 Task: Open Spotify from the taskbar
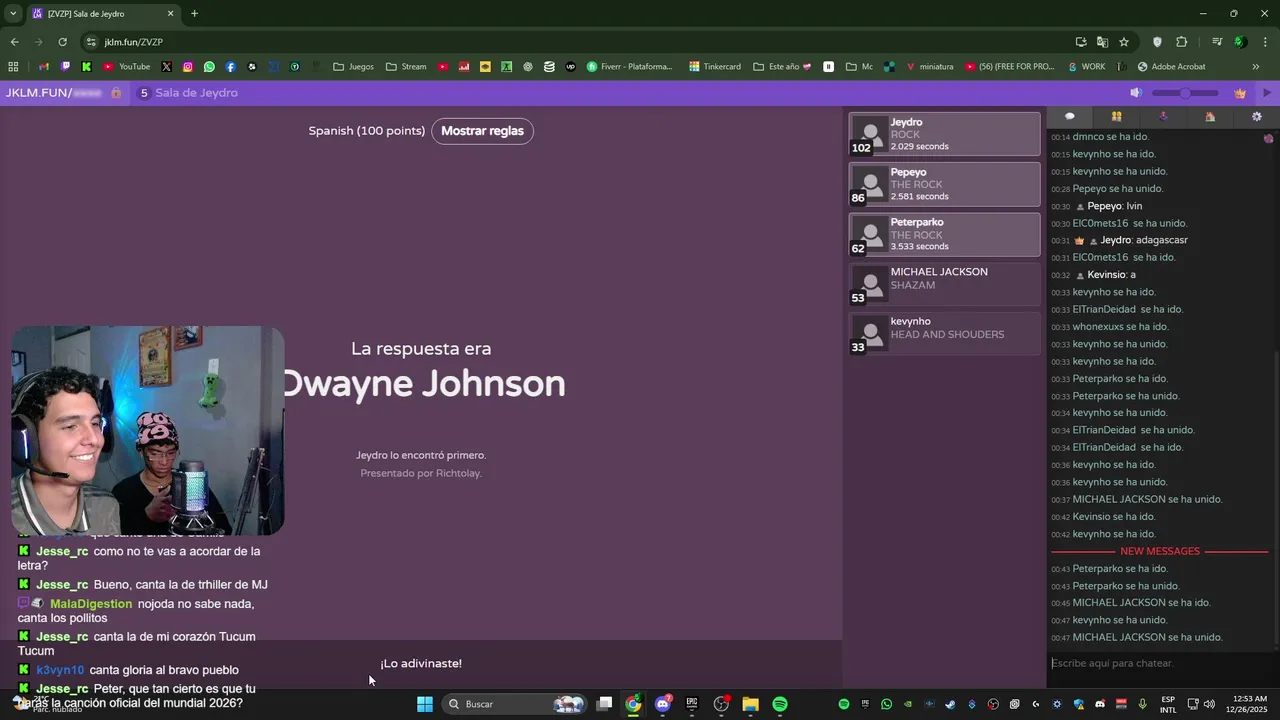pos(780,704)
